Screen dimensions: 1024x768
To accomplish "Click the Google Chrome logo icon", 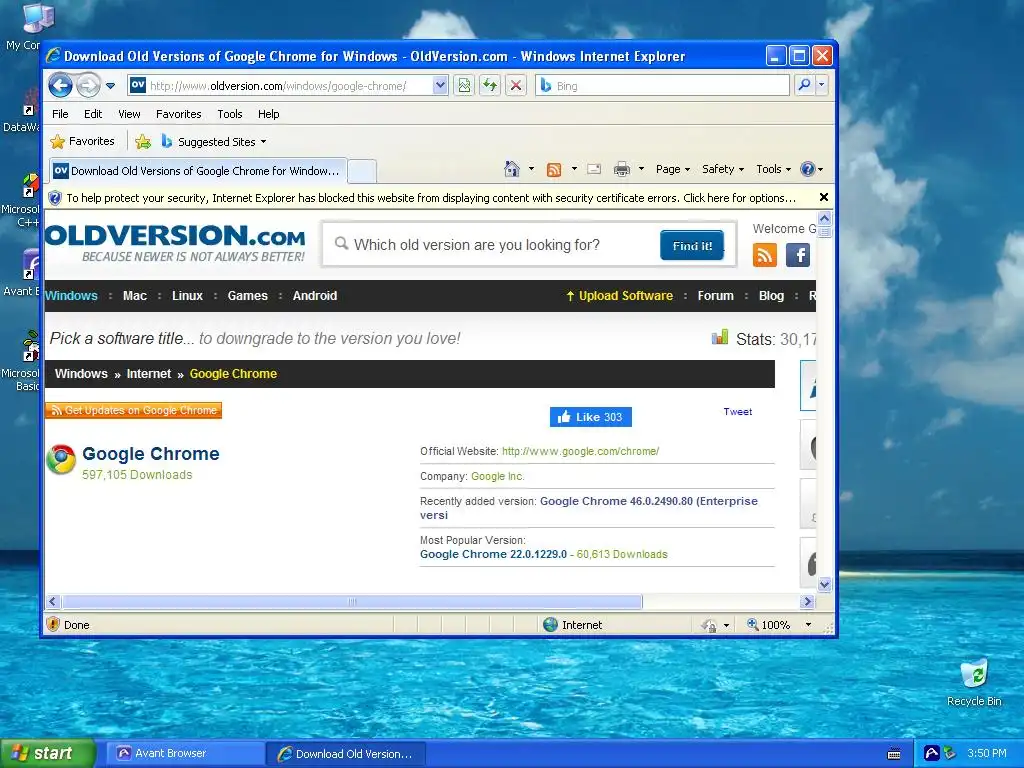I will point(61,460).
